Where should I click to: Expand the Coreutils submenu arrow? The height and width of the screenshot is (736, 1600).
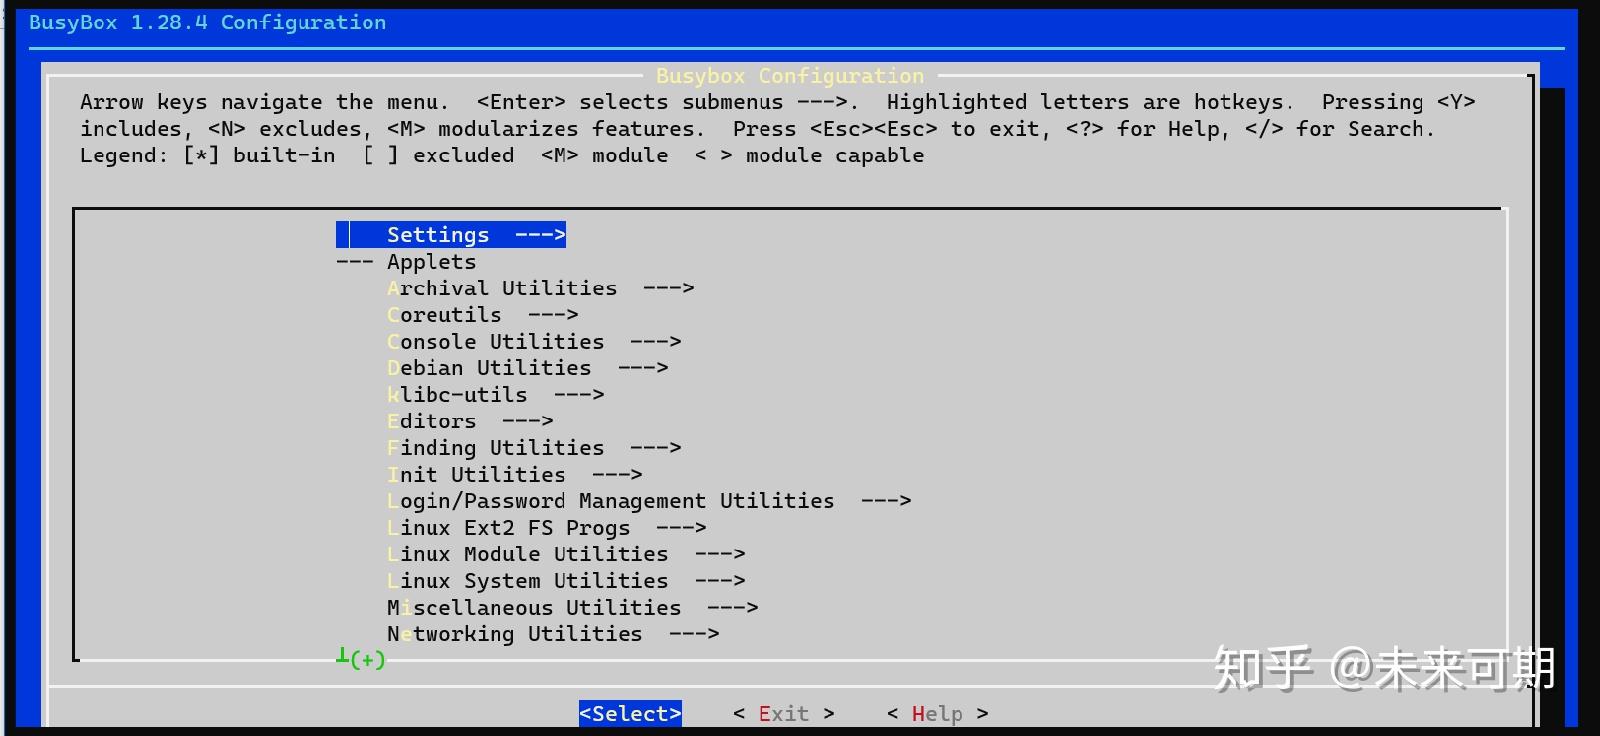553,315
